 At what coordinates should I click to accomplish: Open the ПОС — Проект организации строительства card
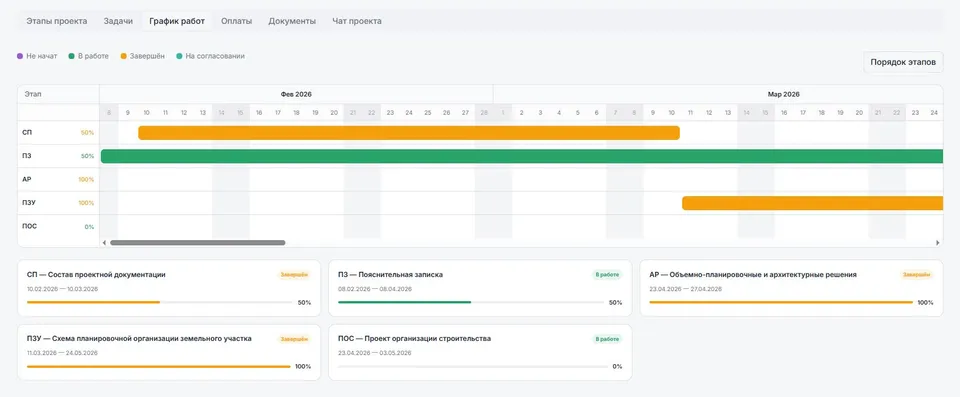coord(480,352)
